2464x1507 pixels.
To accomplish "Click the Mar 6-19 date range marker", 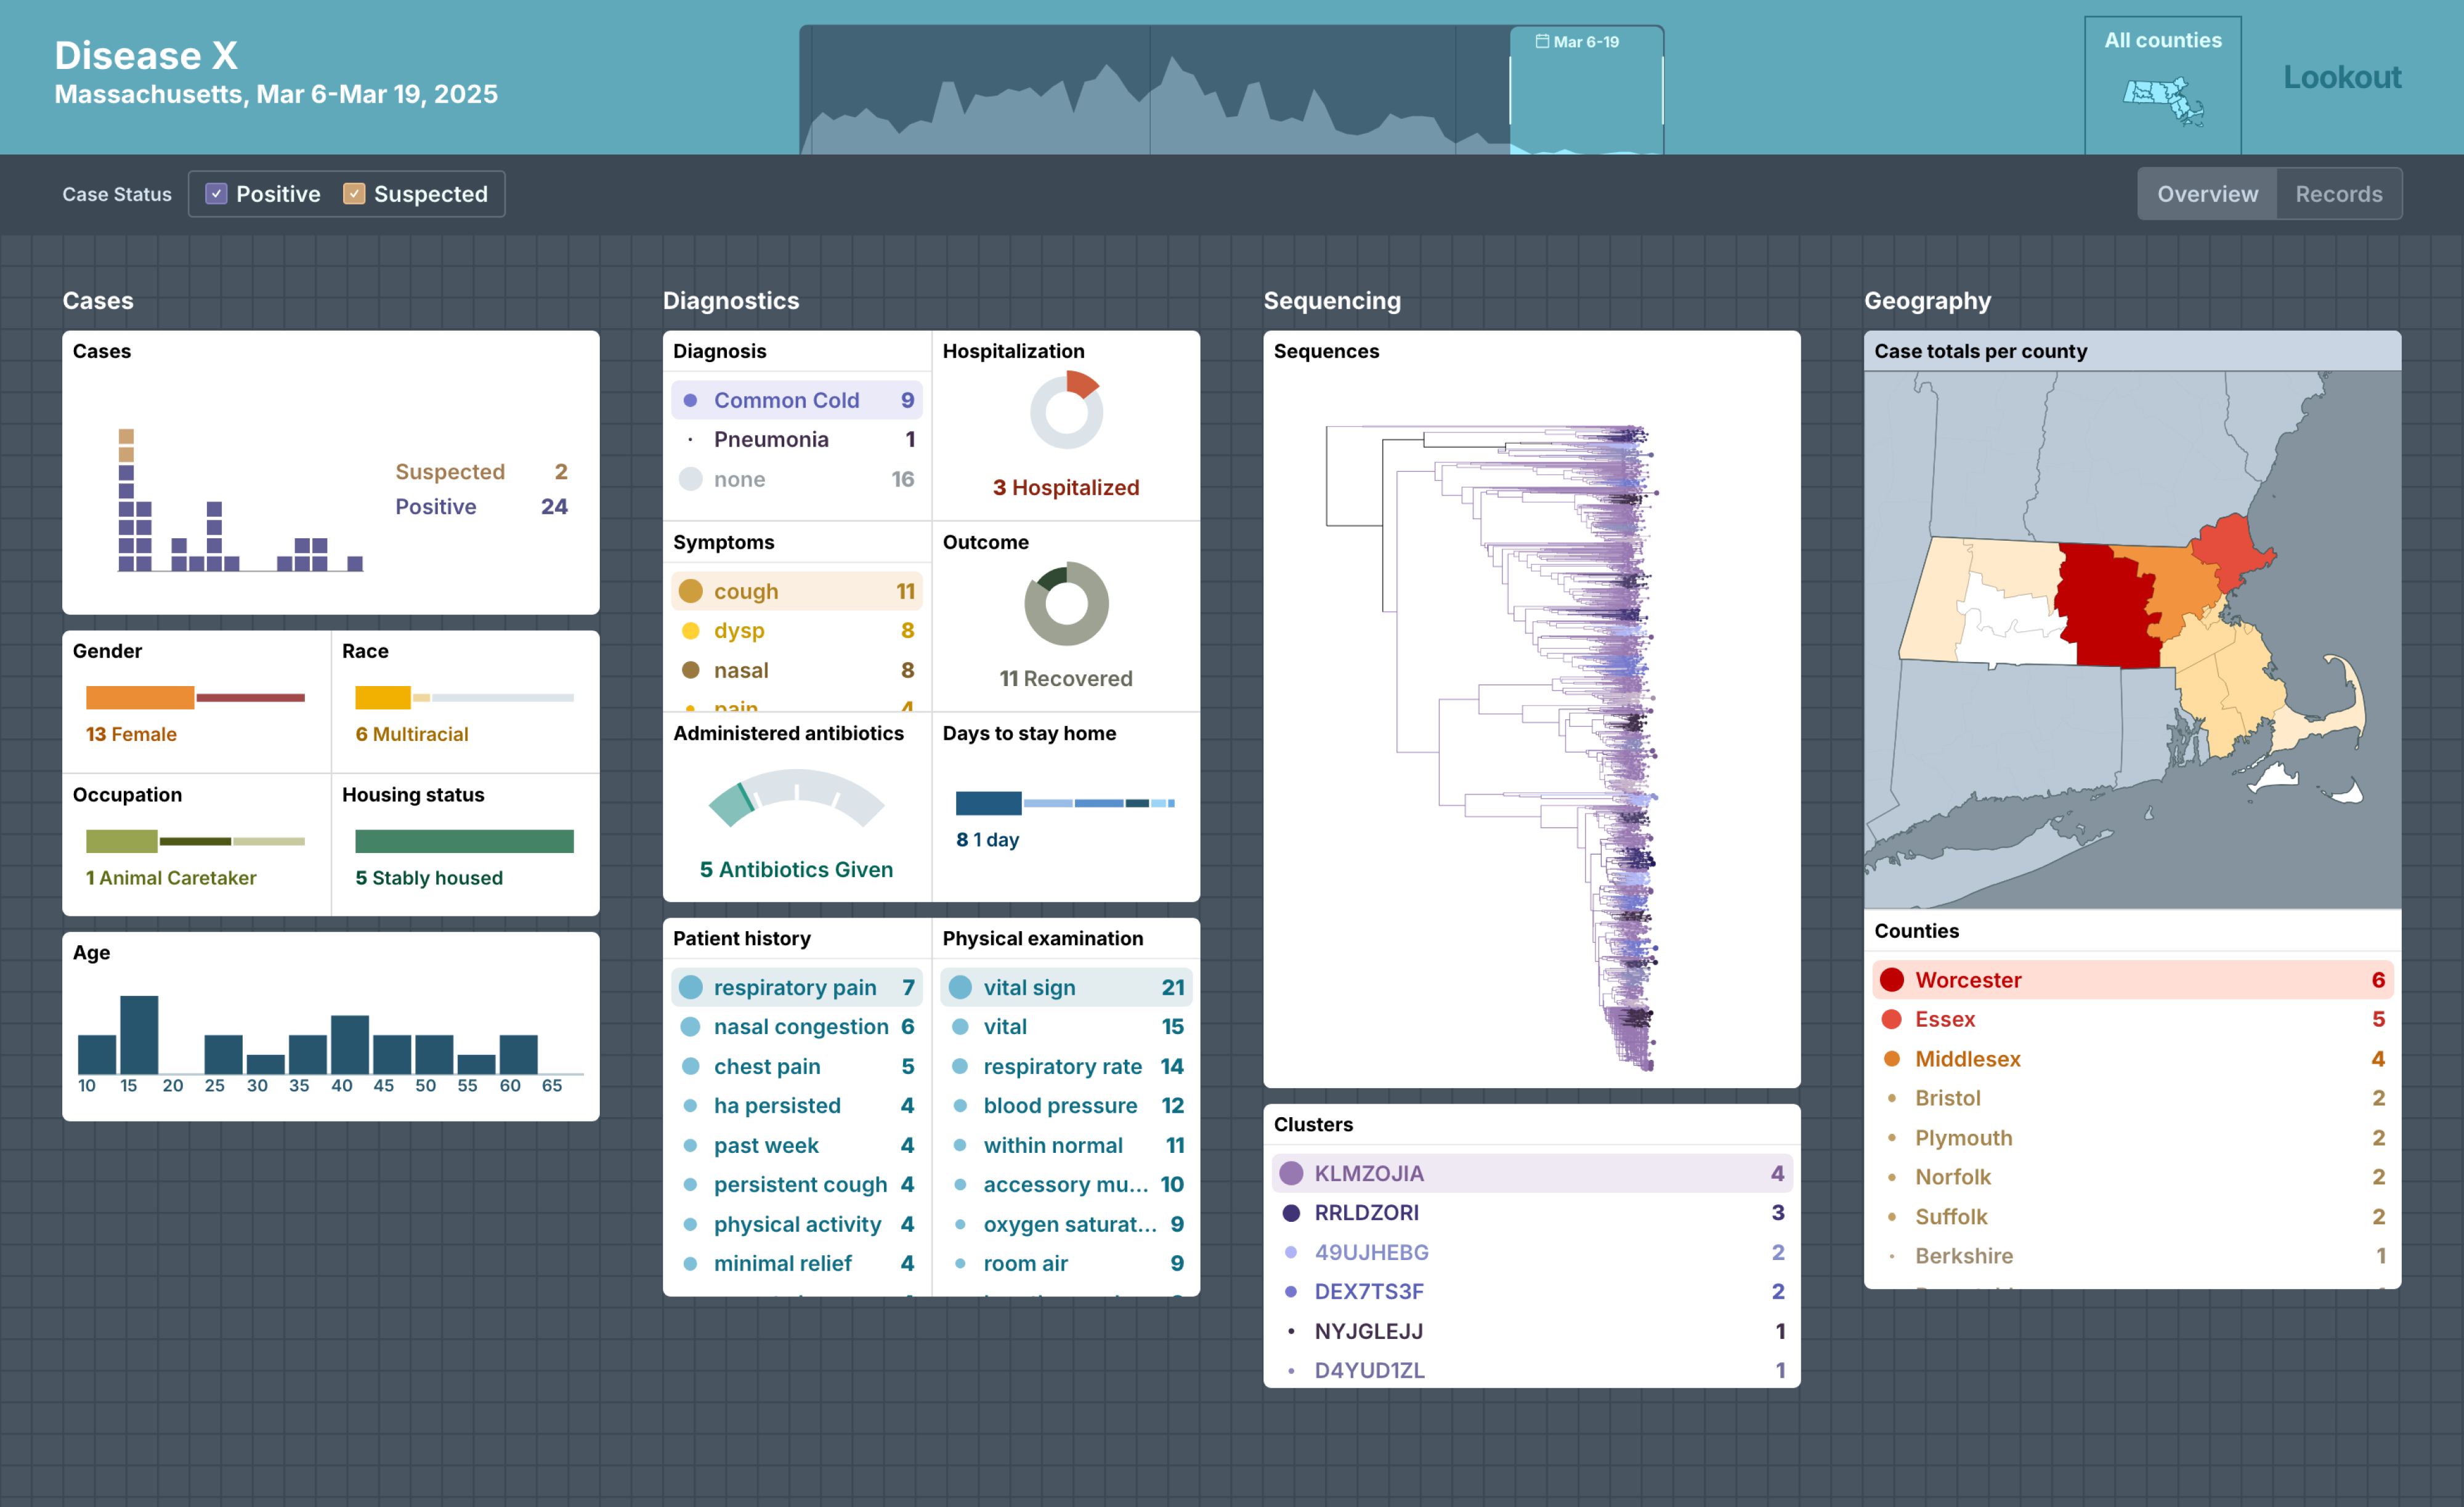I will 1586,42.
